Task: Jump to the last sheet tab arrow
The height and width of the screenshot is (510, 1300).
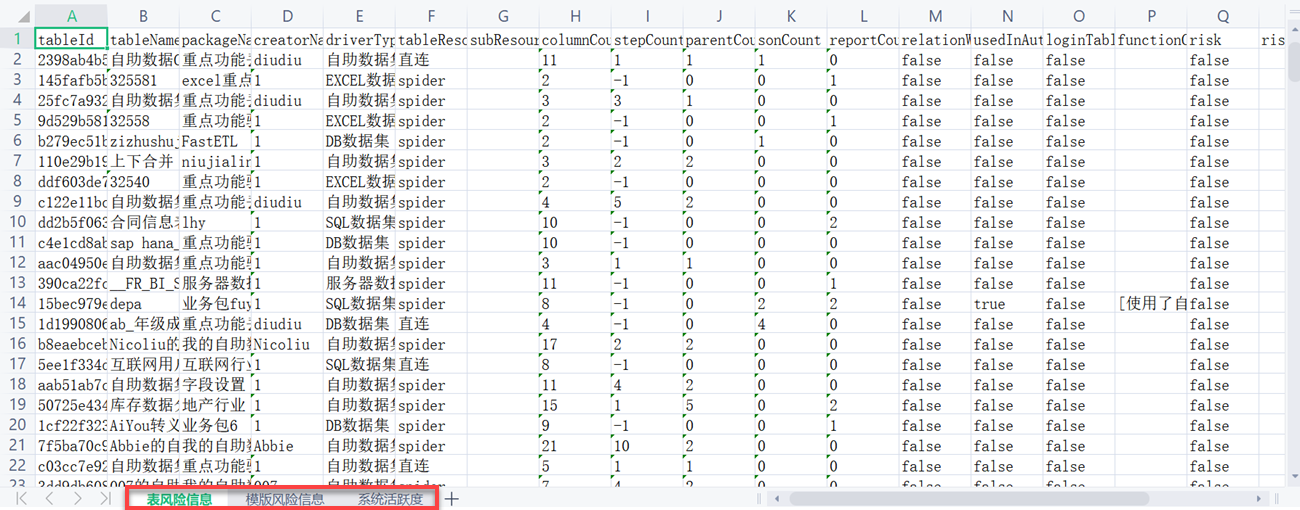Action: click(x=105, y=498)
